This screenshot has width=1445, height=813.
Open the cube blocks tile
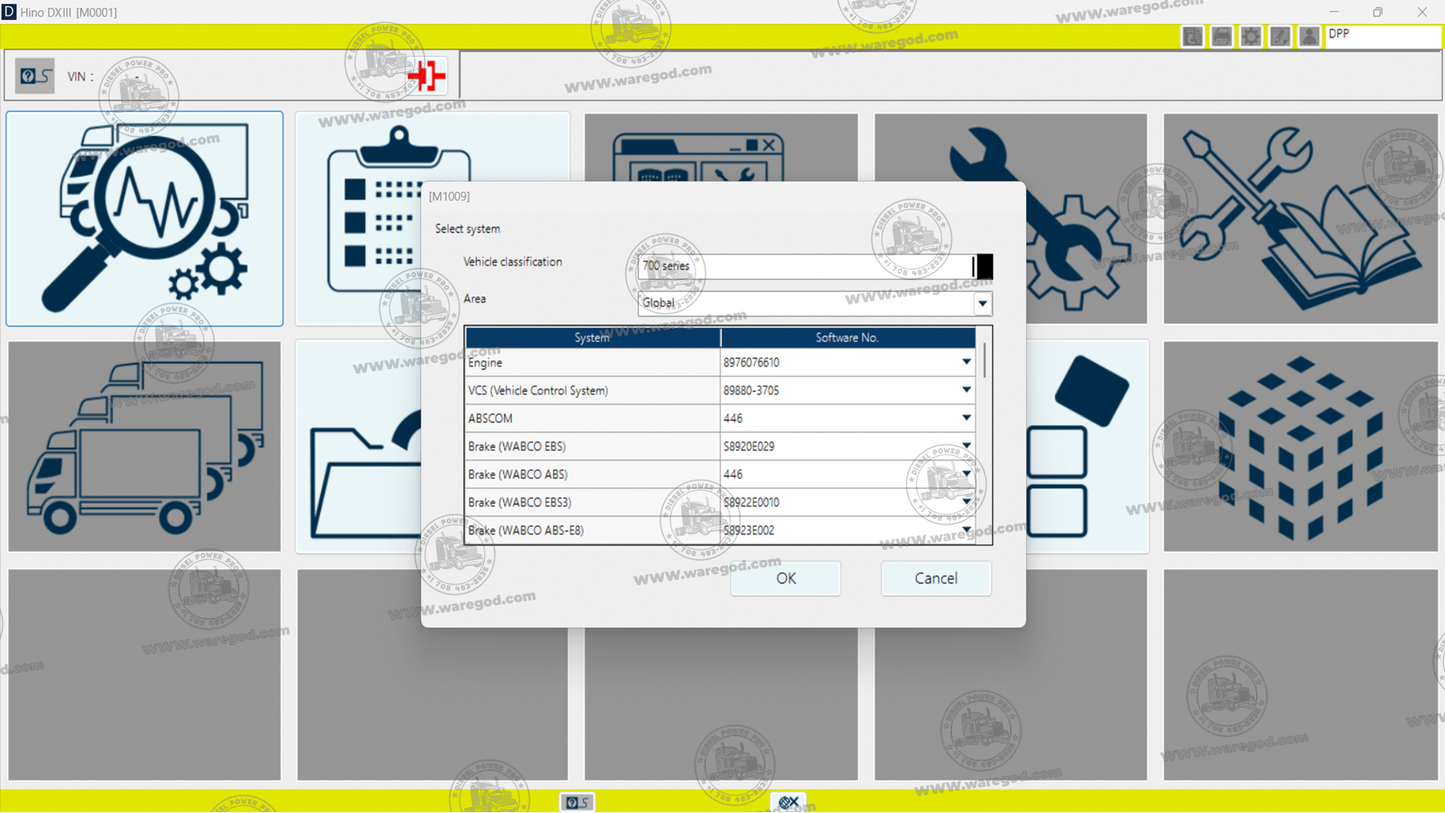[x=1300, y=446]
